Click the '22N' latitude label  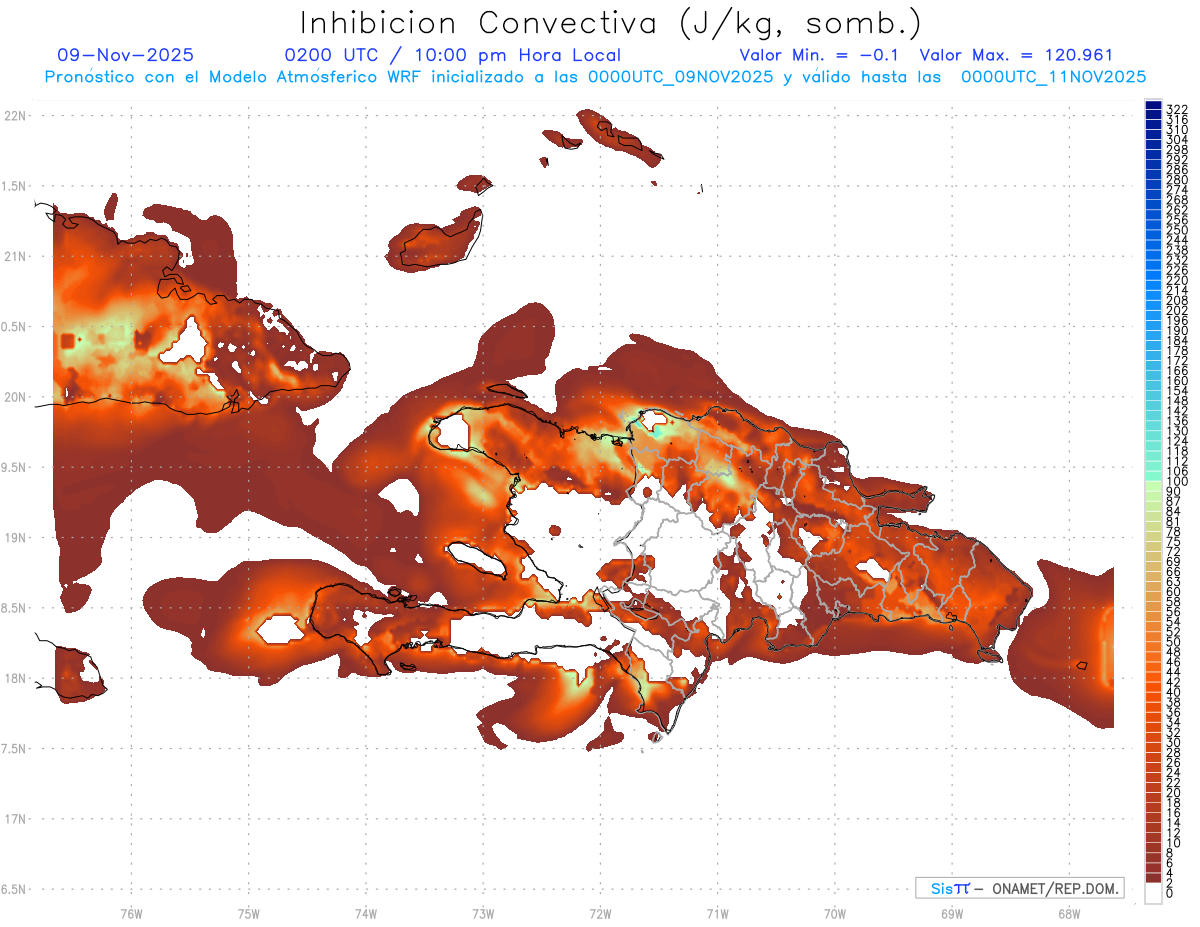click(16, 115)
